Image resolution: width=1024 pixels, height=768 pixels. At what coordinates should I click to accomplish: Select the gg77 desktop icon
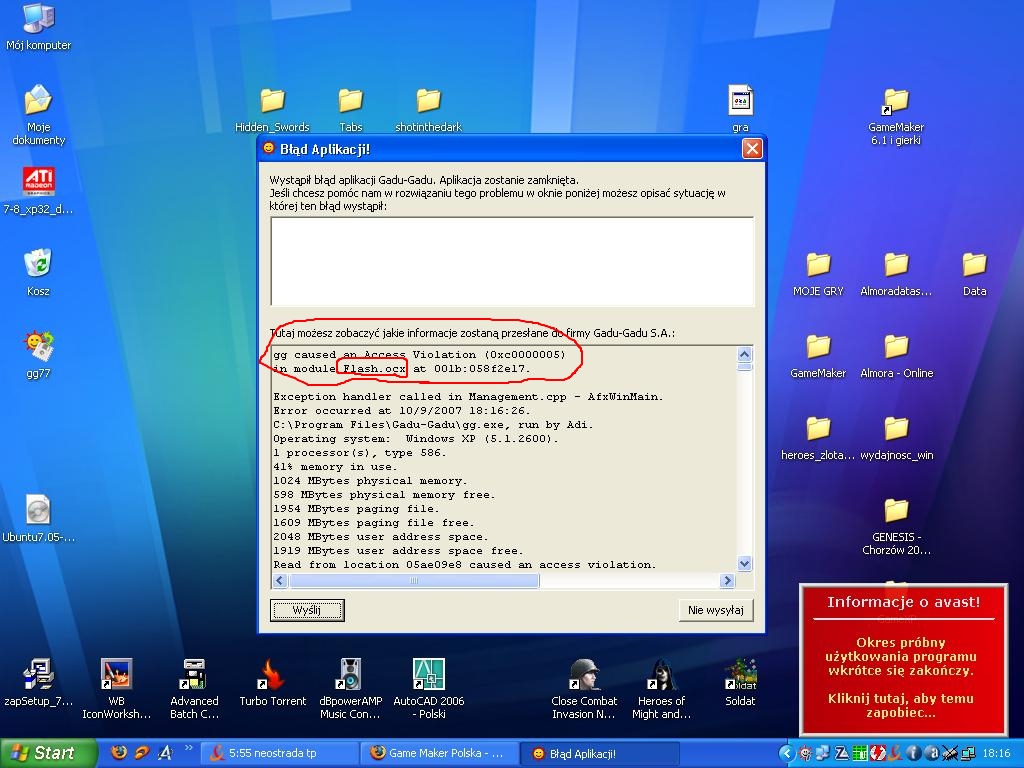(38, 347)
